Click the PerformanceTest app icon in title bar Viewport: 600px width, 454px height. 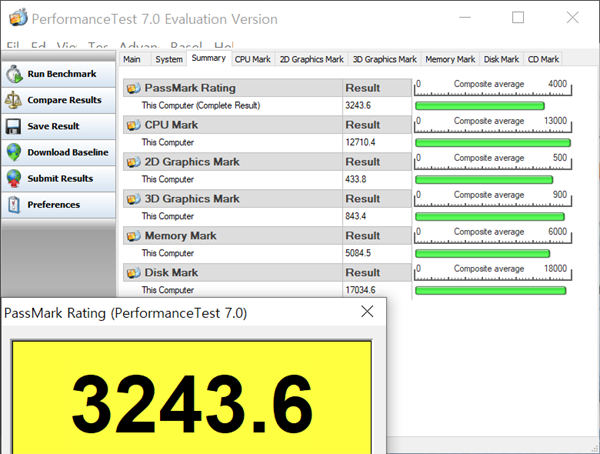pyautogui.click(x=18, y=18)
